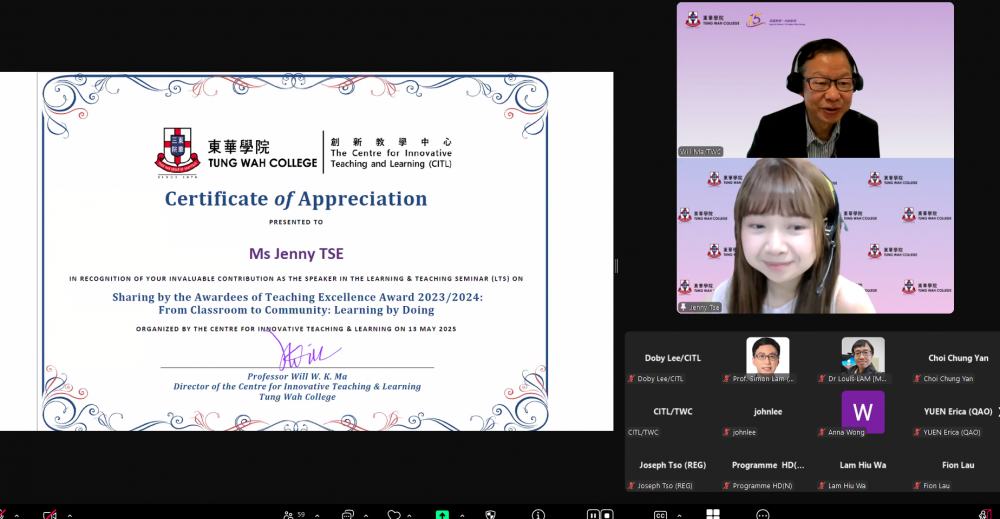Click muted mic icon beside YUEN Erica (QAO) label
1000x519 pixels.
click(x=917, y=432)
